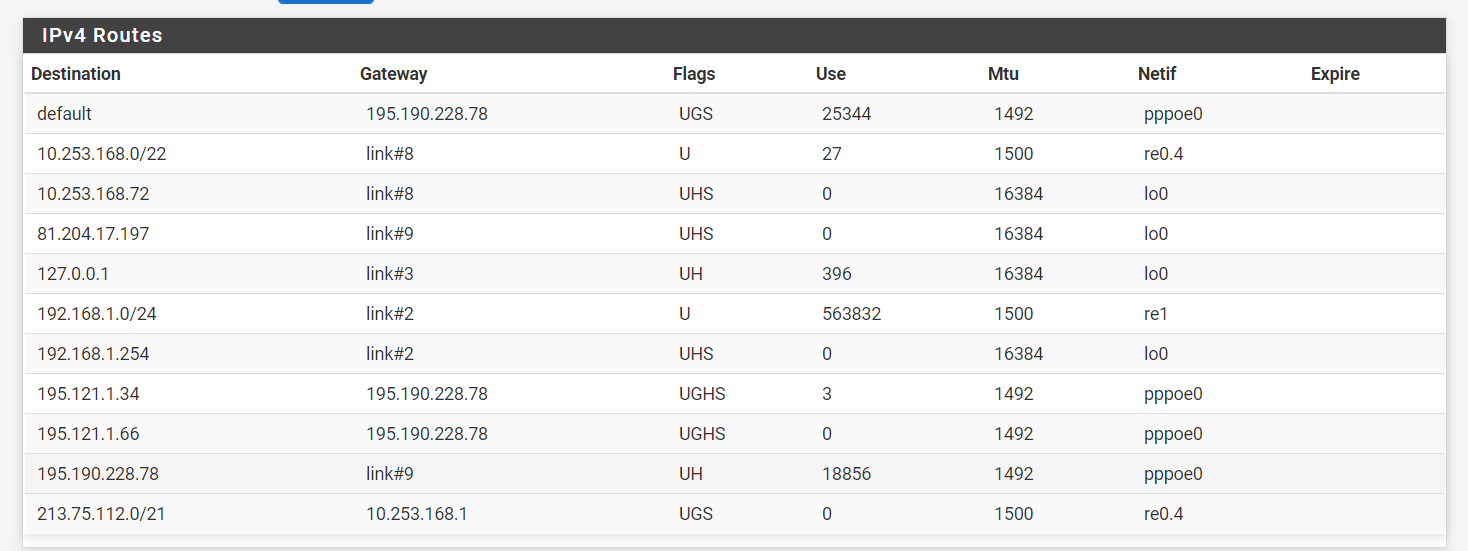Click the Flags column header

click(694, 74)
